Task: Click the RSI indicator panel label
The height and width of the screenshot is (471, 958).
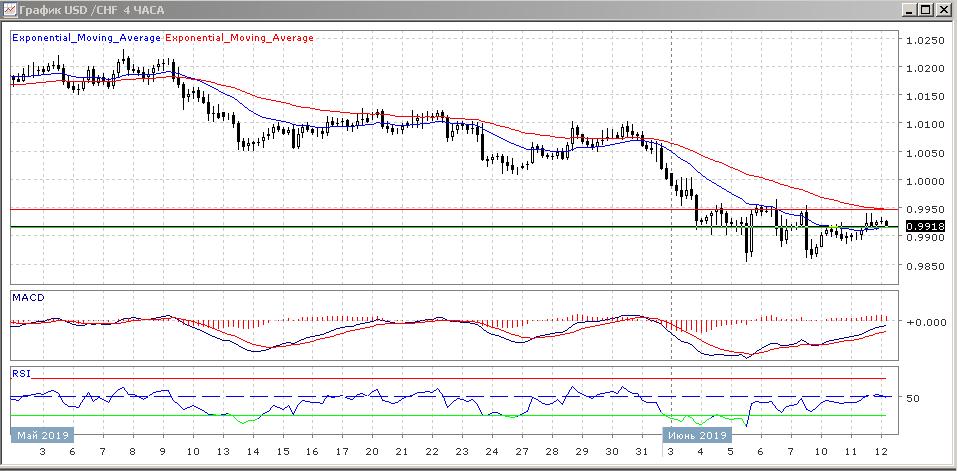Action: [x=21, y=373]
